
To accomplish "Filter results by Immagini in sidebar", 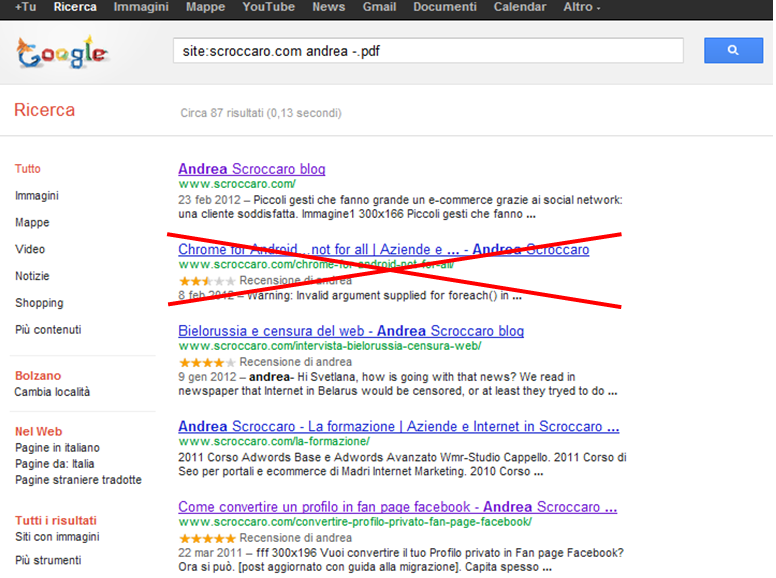I will [37, 195].
